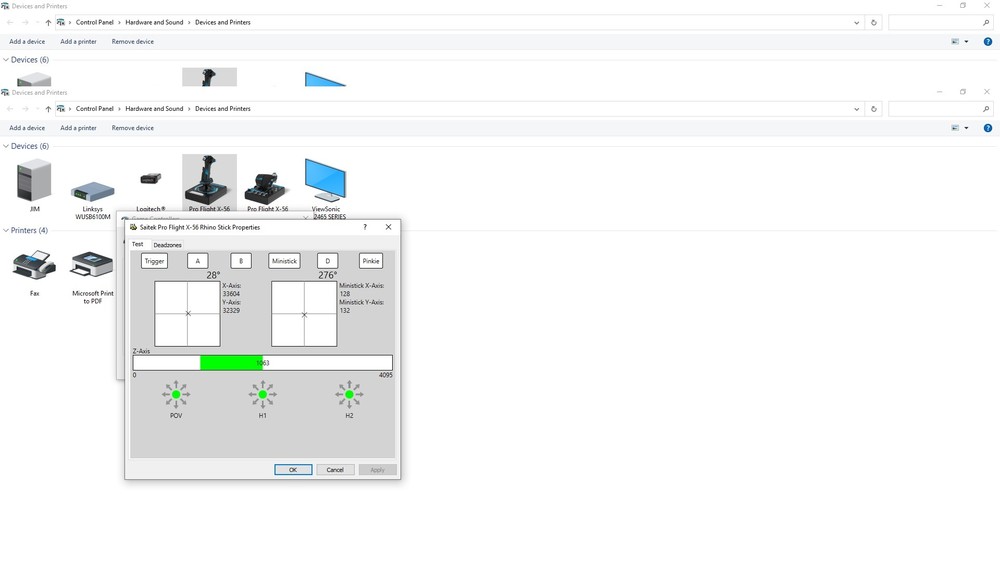The image size is (1000, 562).
Task: Click Add a printer in front window
Action: [x=78, y=128]
